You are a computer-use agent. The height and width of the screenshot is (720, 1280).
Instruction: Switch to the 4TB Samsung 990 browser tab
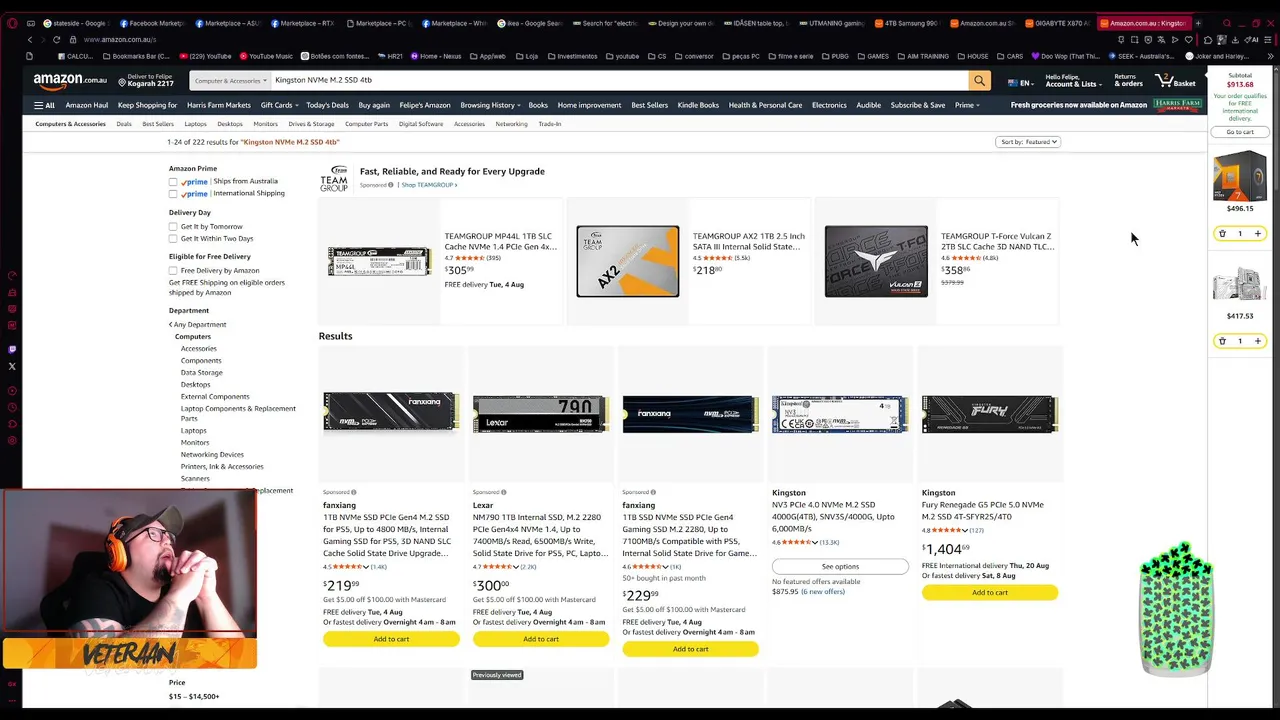pyautogui.click(x=906, y=23)
